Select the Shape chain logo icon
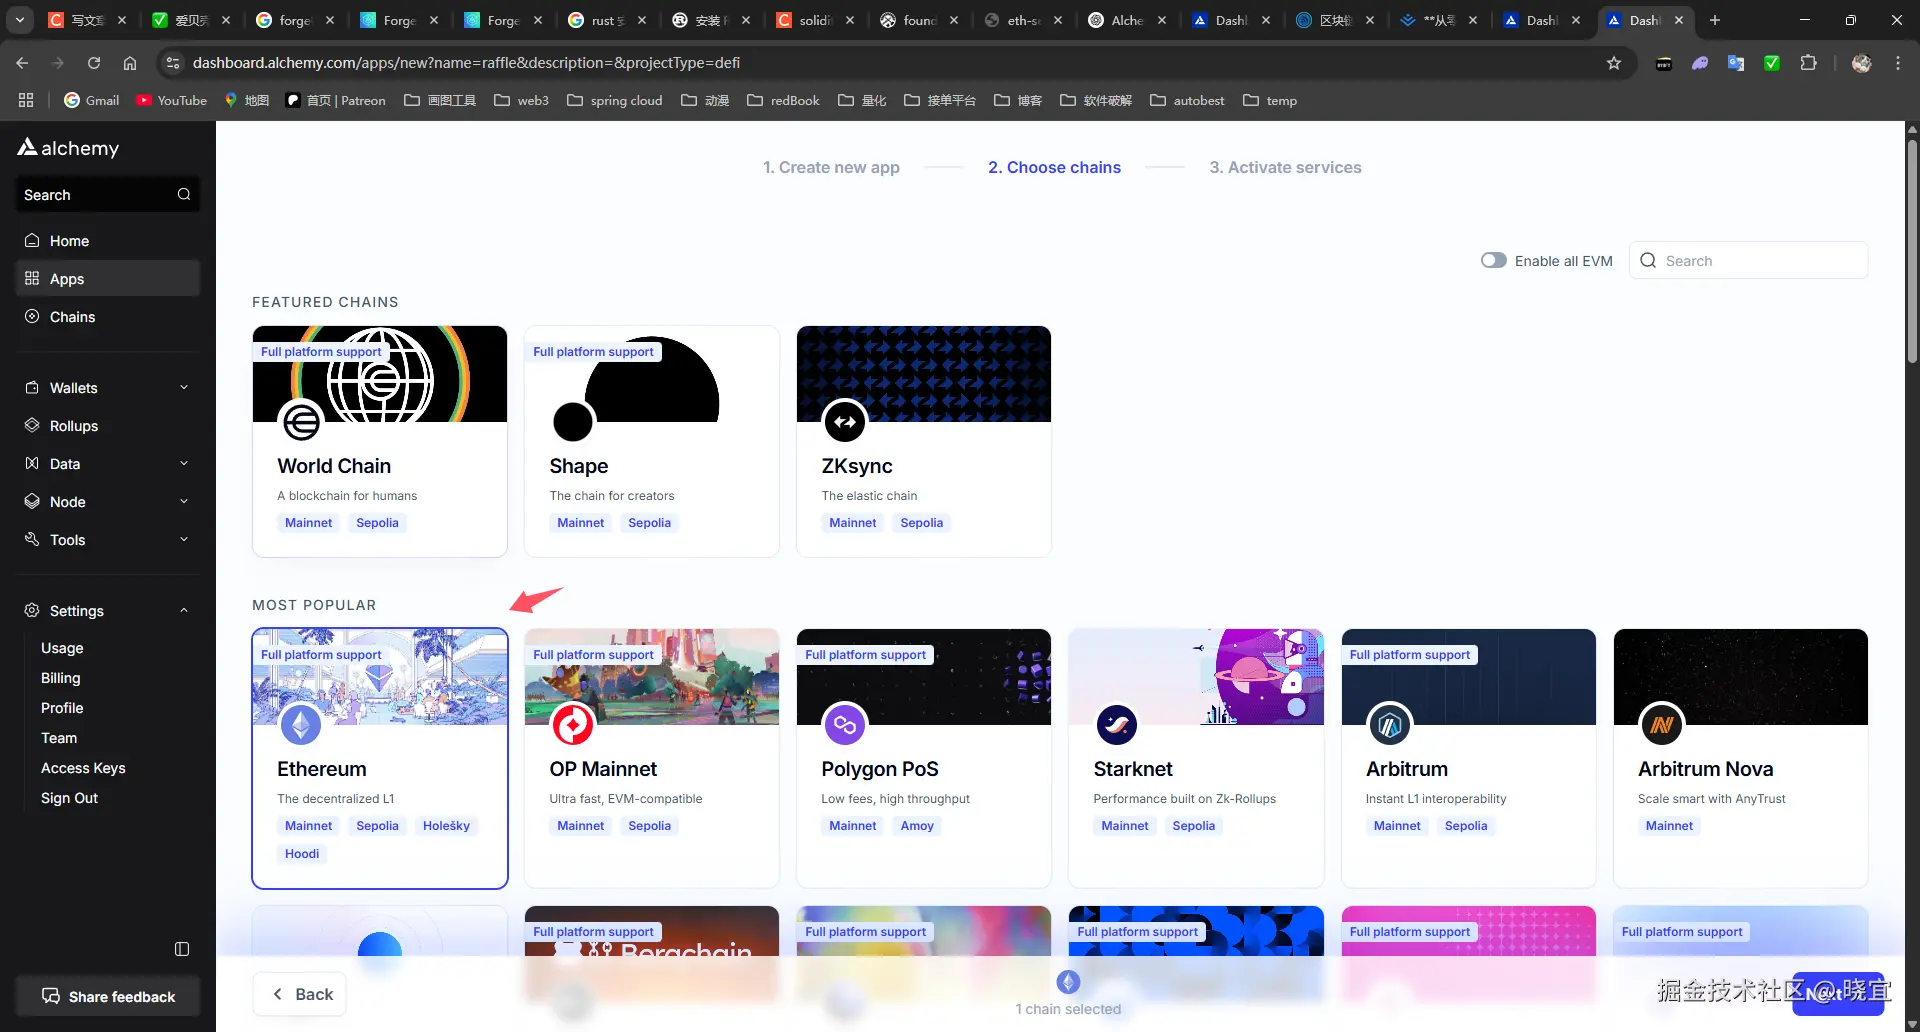The height and width of the screenshot is (1032, 1920). pyautogui.click(x=573, y=421)
